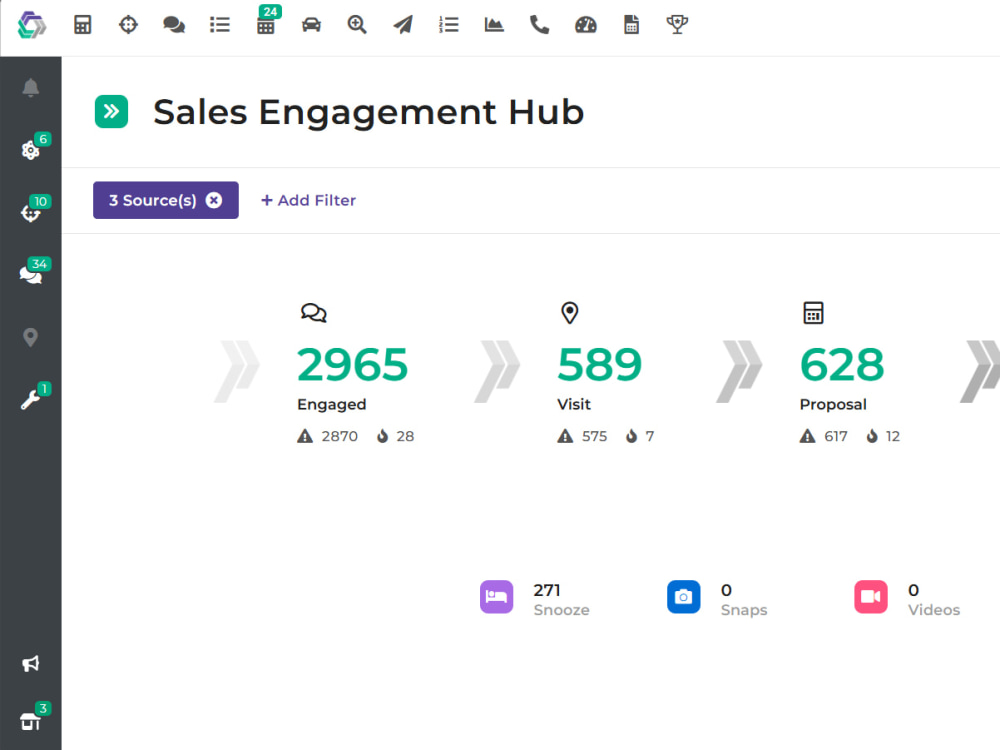Click the Proposal calculator icon above 628
The image size is (1000, 750).
(x=813, y=313)
